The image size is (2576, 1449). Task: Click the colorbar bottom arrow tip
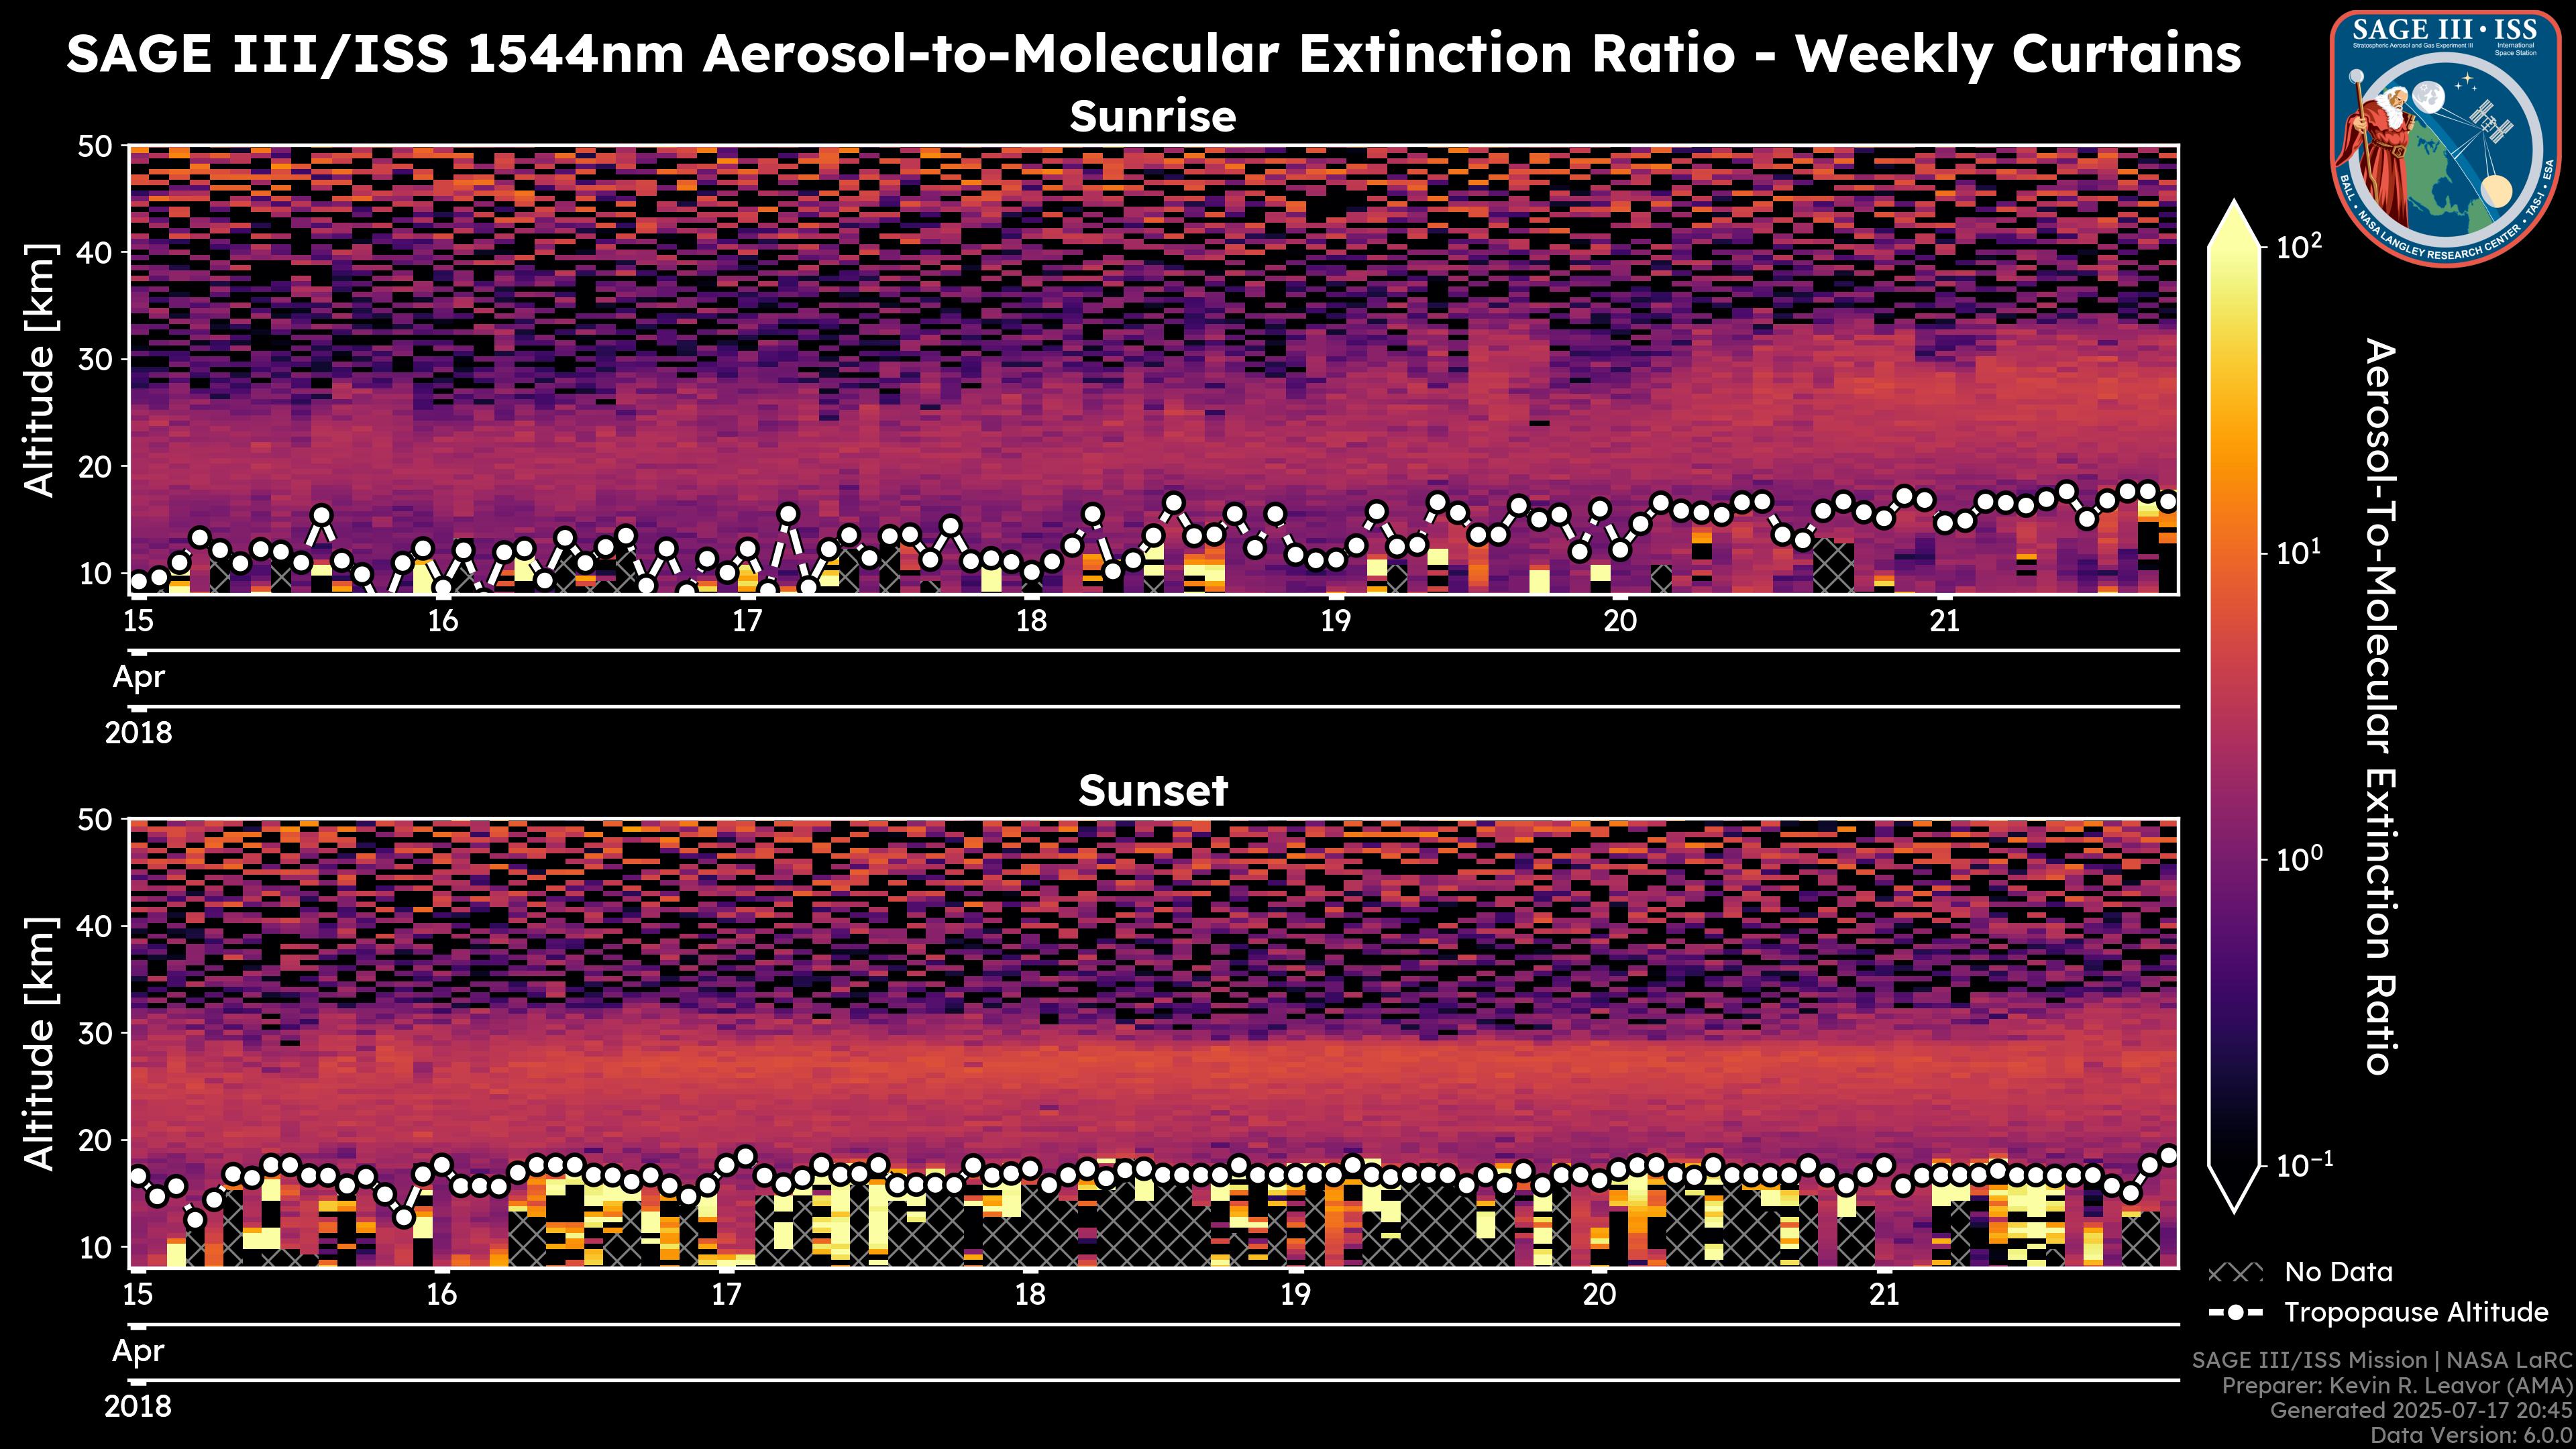[2235, 1208]
